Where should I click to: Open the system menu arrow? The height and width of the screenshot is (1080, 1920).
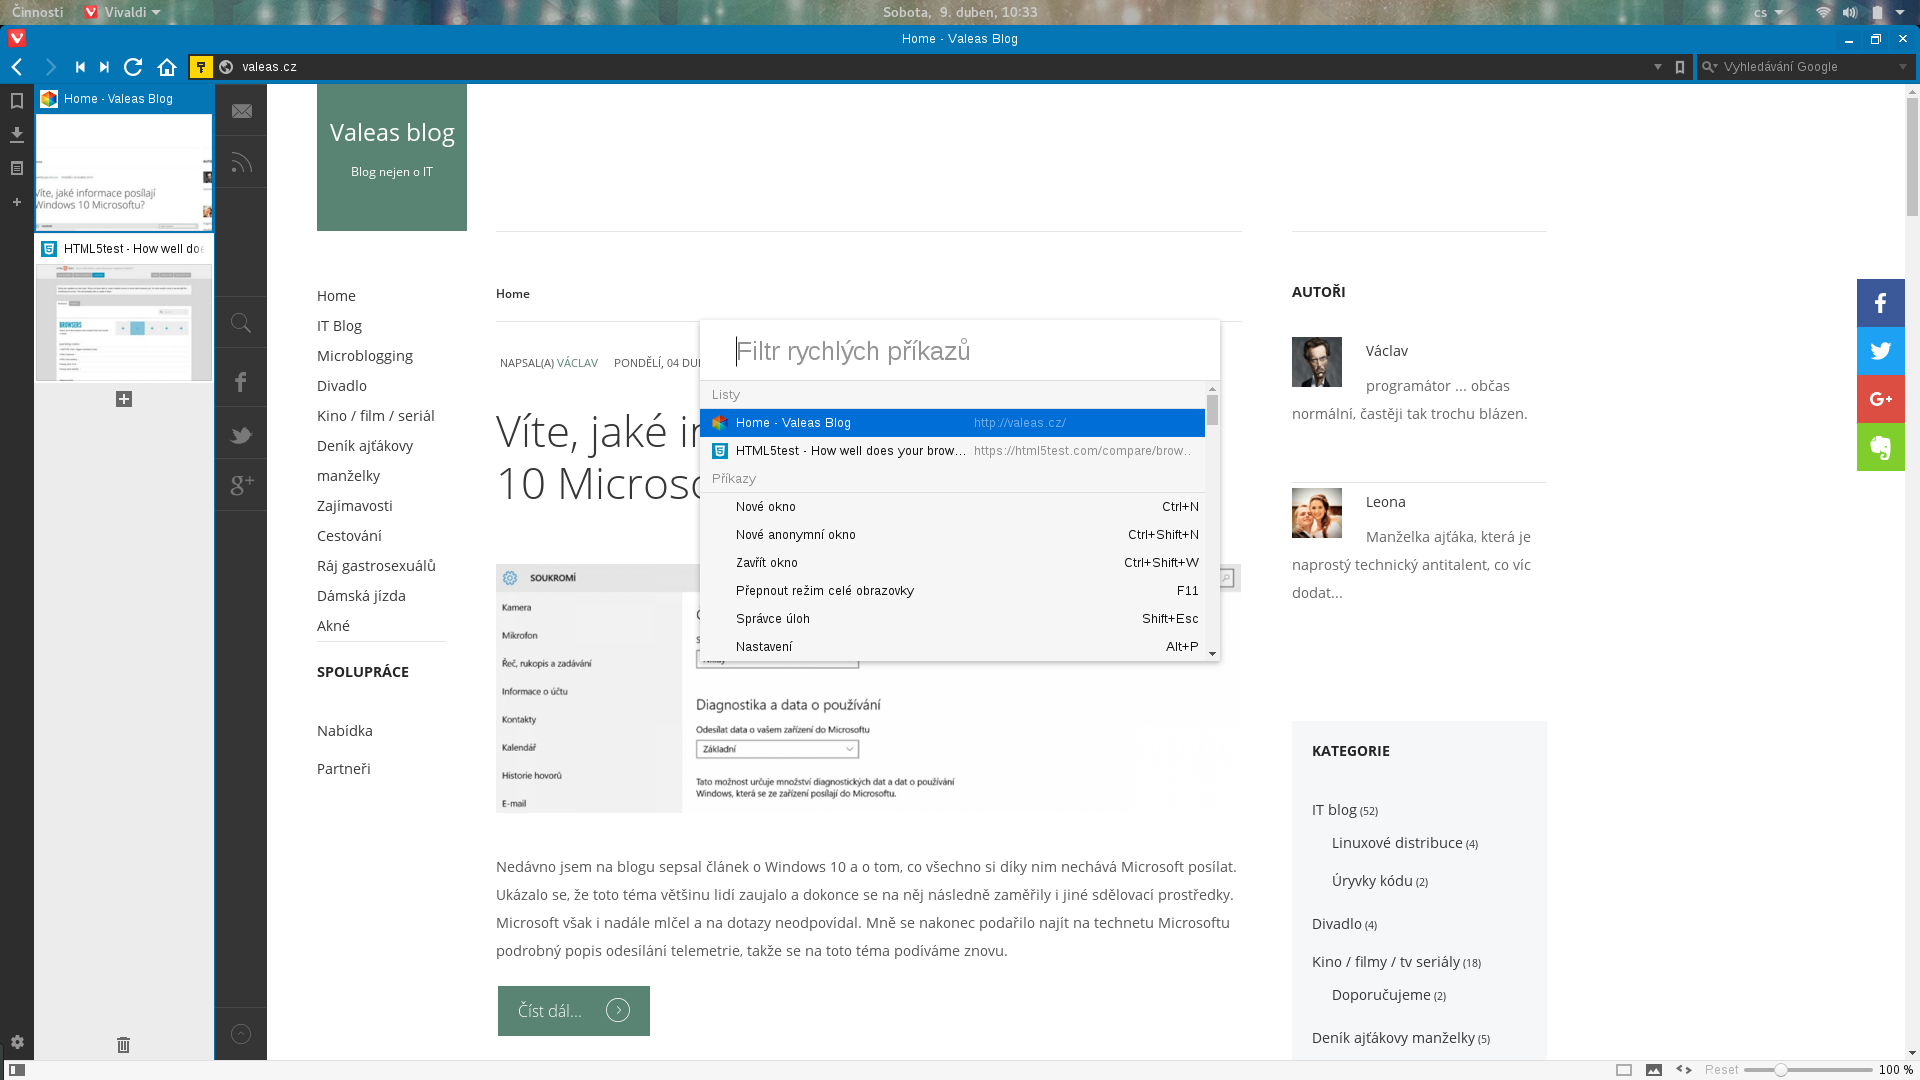click(1900, 12)
